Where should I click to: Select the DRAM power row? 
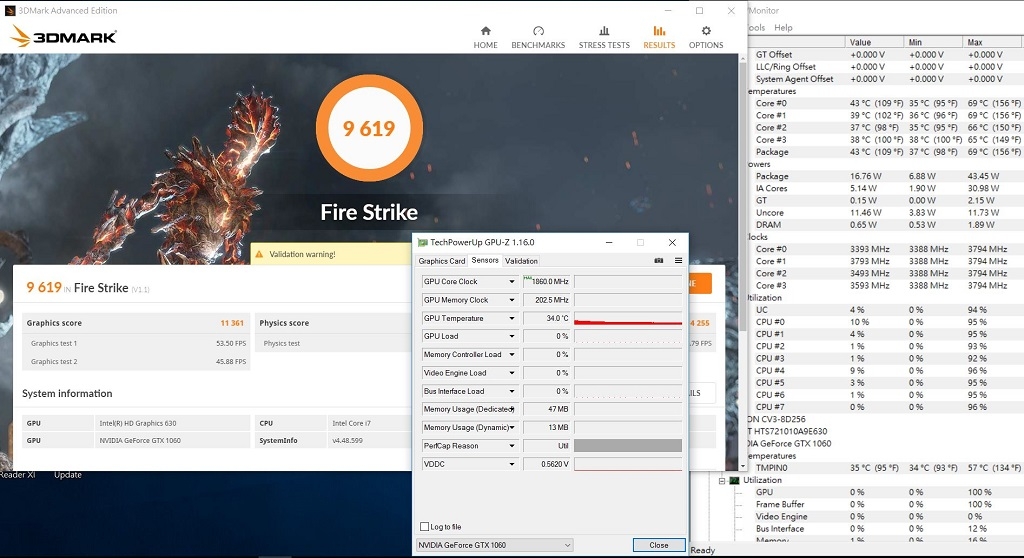click(x=885, y=225)
